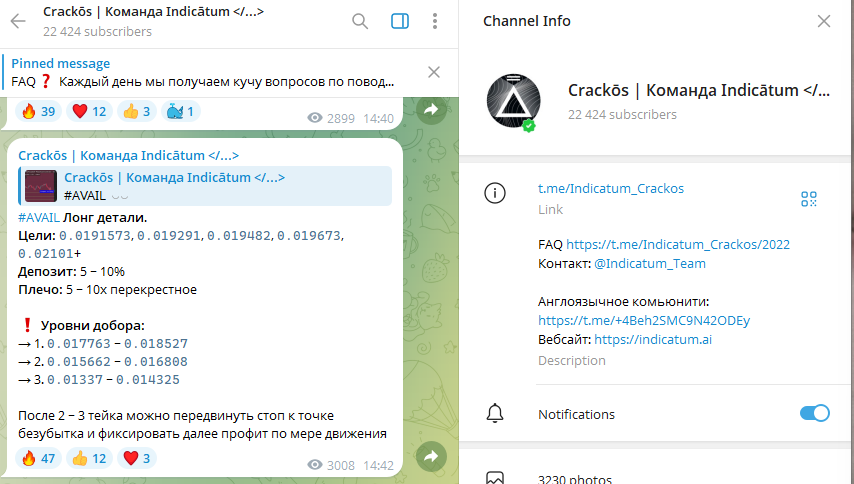
Task: Click the heart reaction with 12
Action: pyautogui.click(x=89, y=111)
